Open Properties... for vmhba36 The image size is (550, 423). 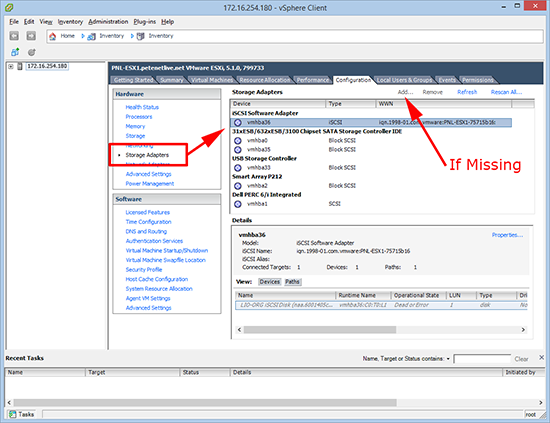507,235
